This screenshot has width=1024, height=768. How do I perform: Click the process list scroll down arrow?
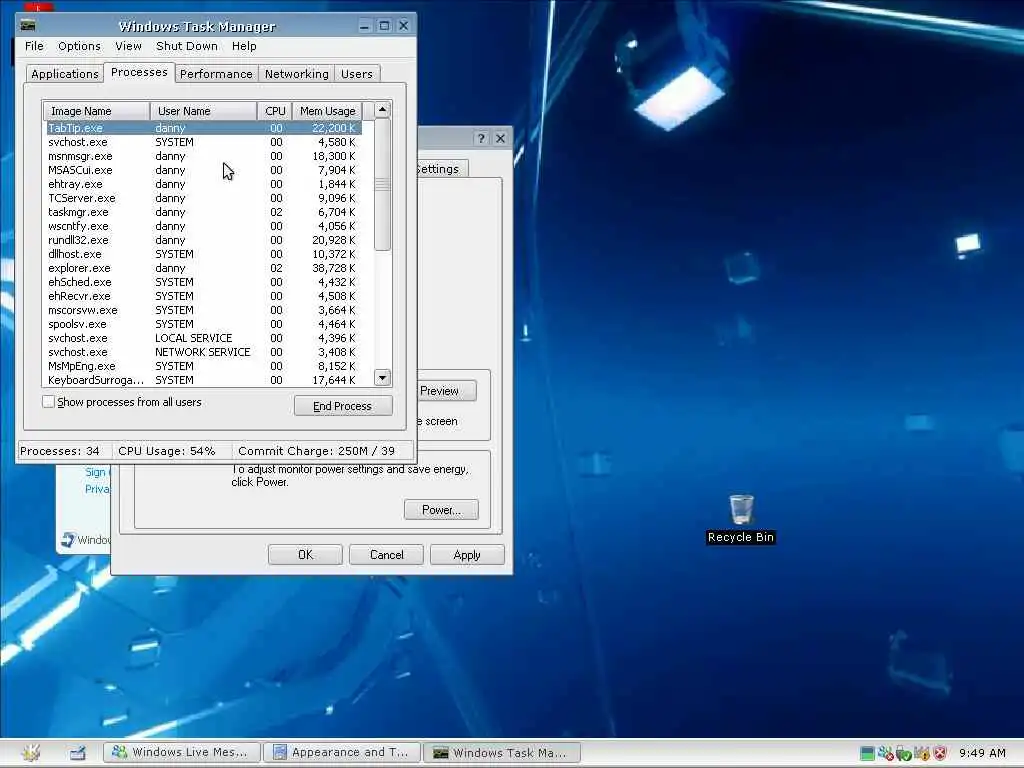[x=383, y=377]
